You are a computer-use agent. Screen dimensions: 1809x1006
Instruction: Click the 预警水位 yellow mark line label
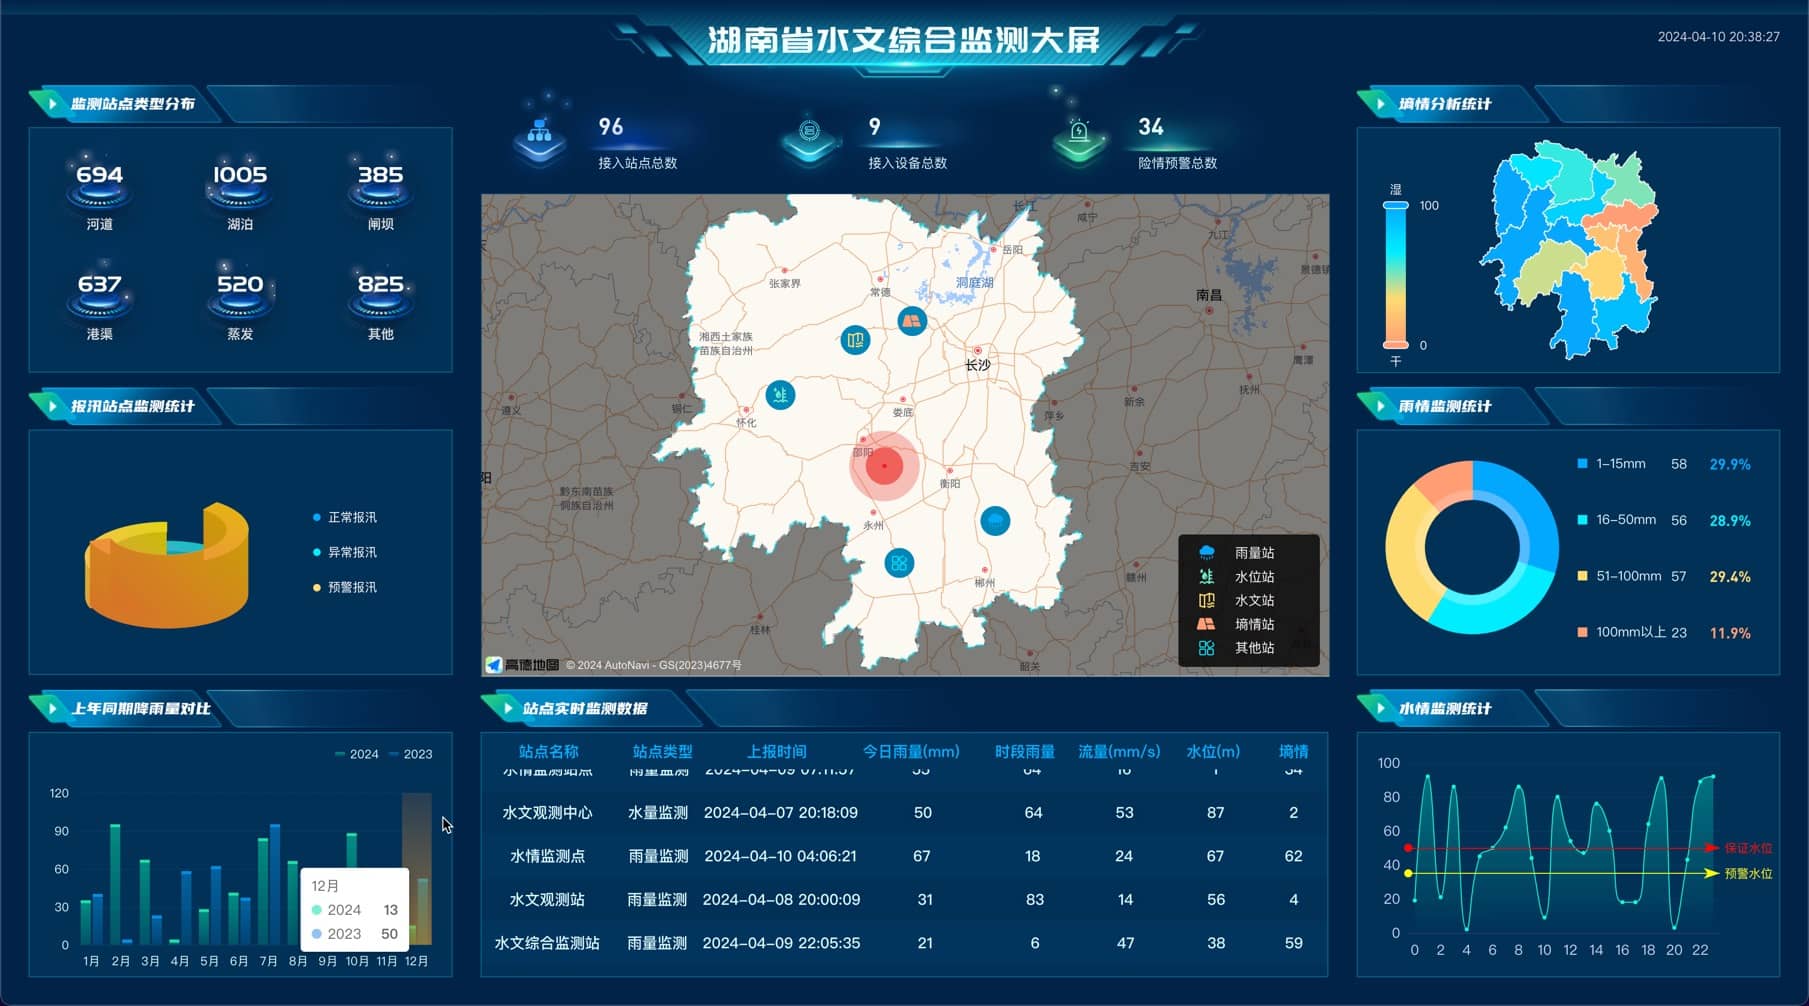(1748, 873)
